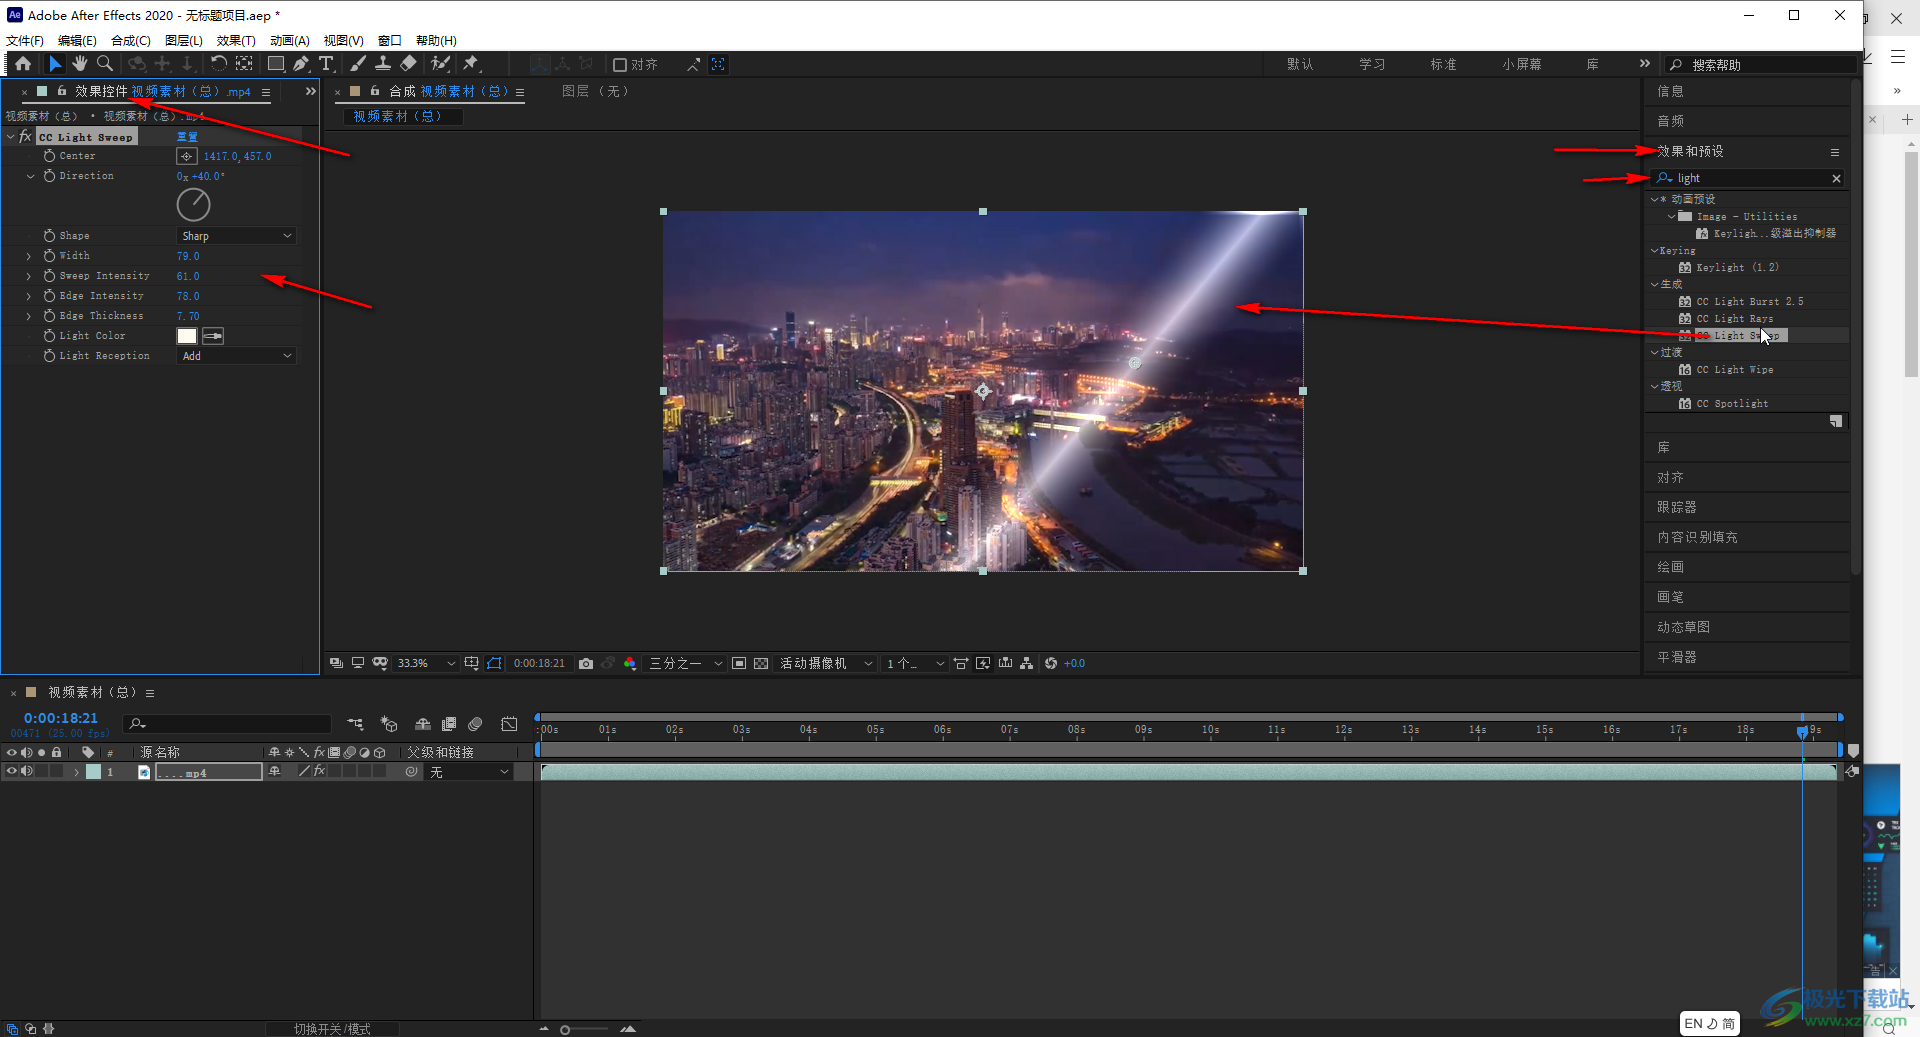
Task: Select the Rotation tool
Action: point(218,64)
